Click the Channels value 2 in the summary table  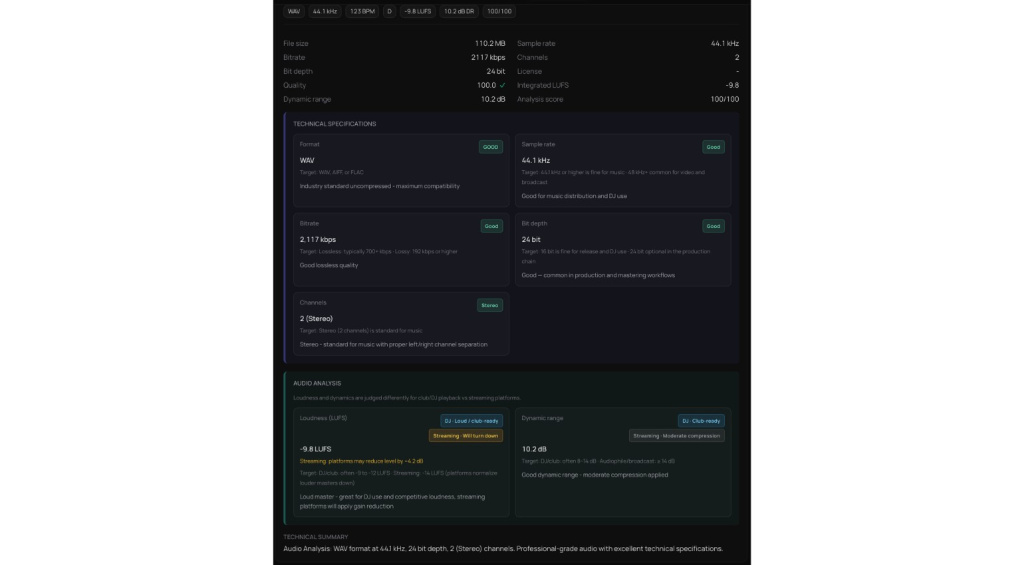737,57
